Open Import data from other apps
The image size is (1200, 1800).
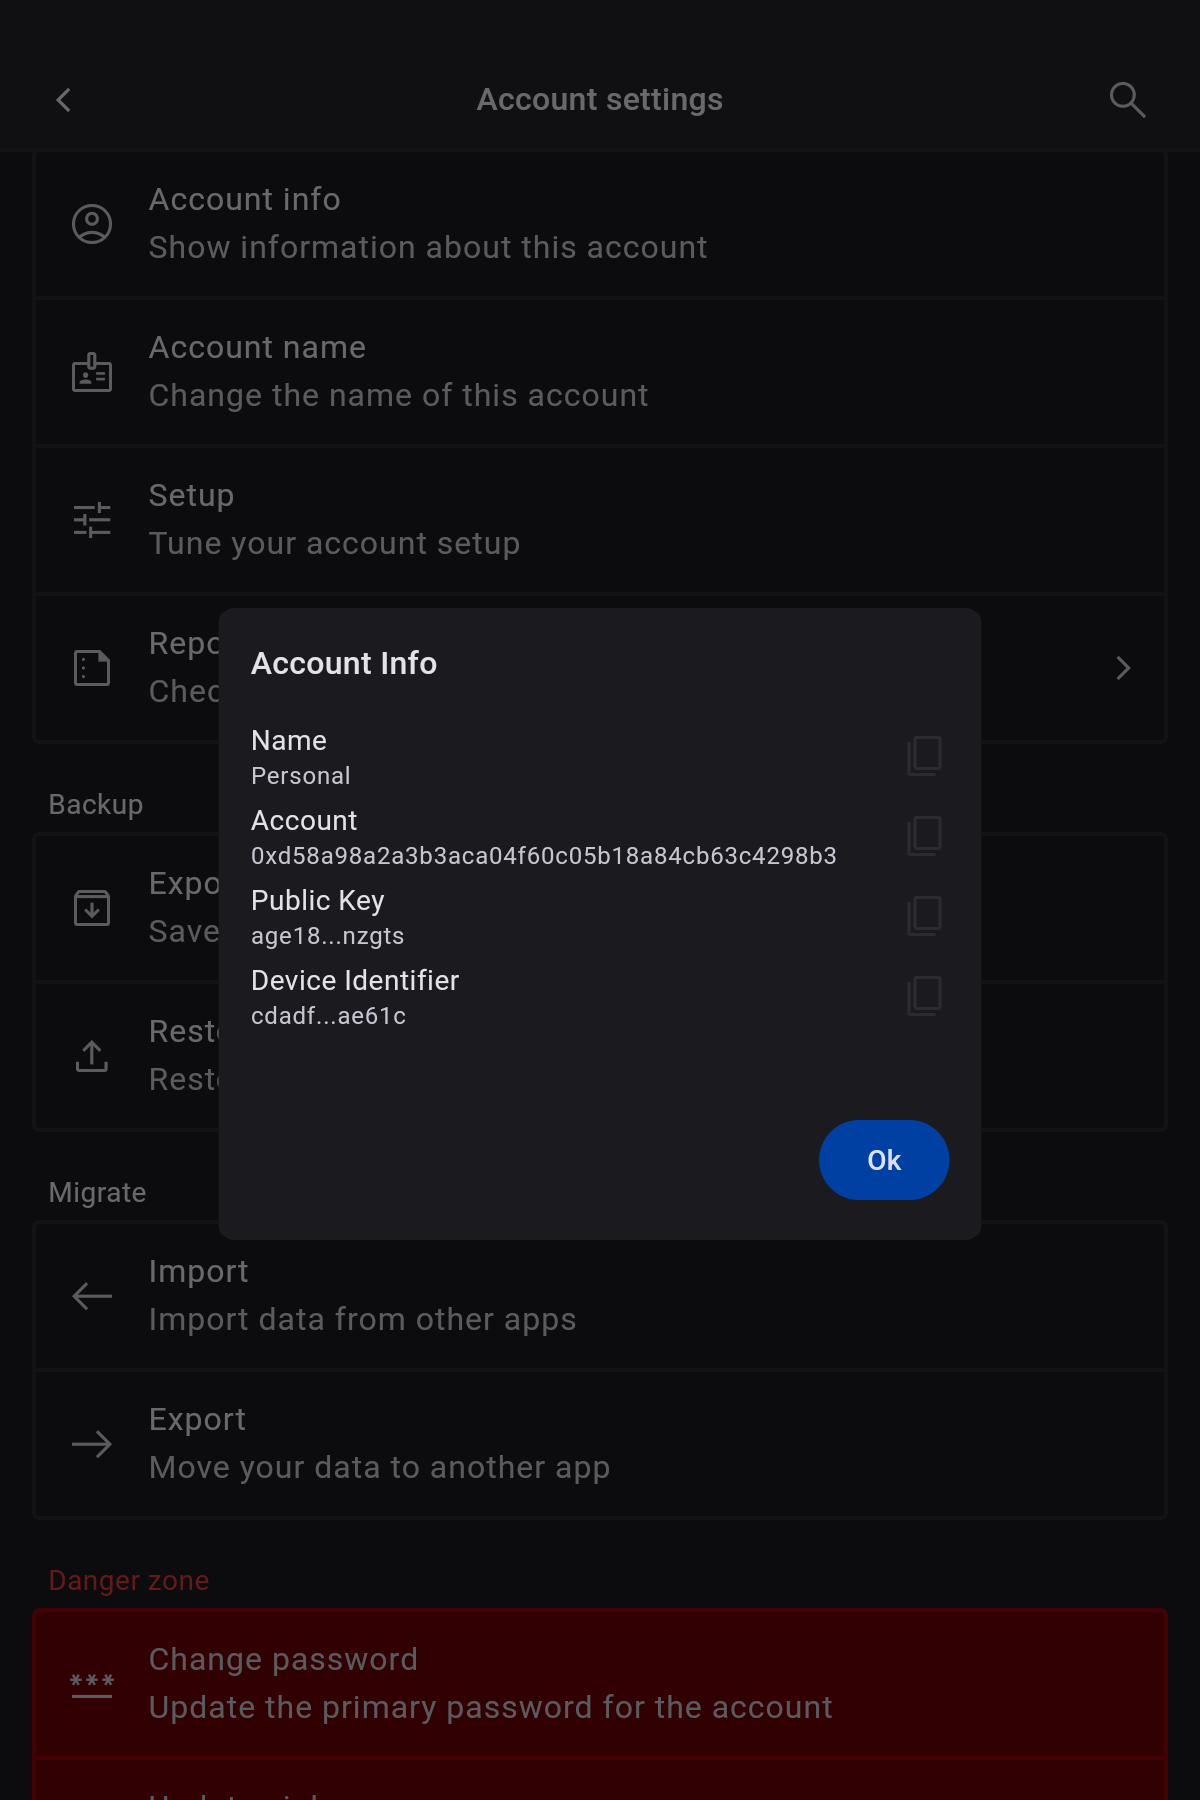[600, 1296]
